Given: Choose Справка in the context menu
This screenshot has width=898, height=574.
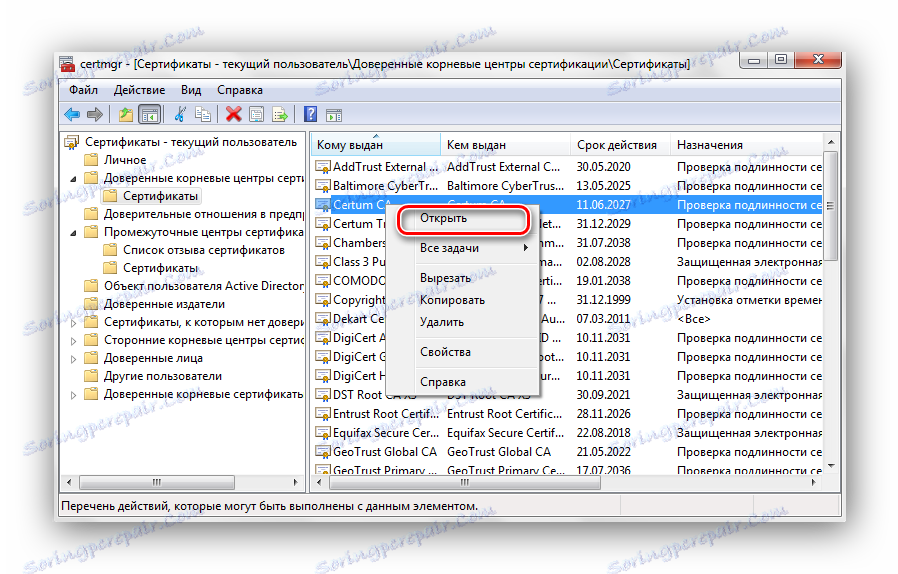Looking at the screenshot, I should pos(463,382).
